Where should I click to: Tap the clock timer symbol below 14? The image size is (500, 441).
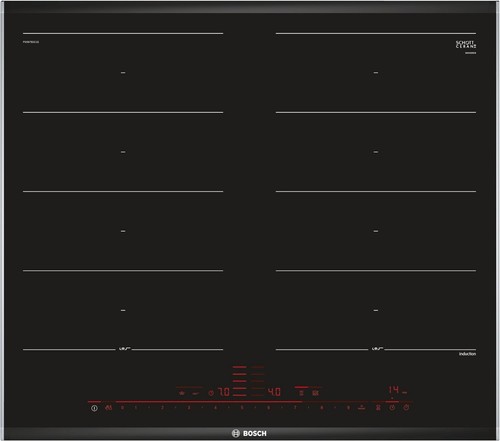pos(392,407)
